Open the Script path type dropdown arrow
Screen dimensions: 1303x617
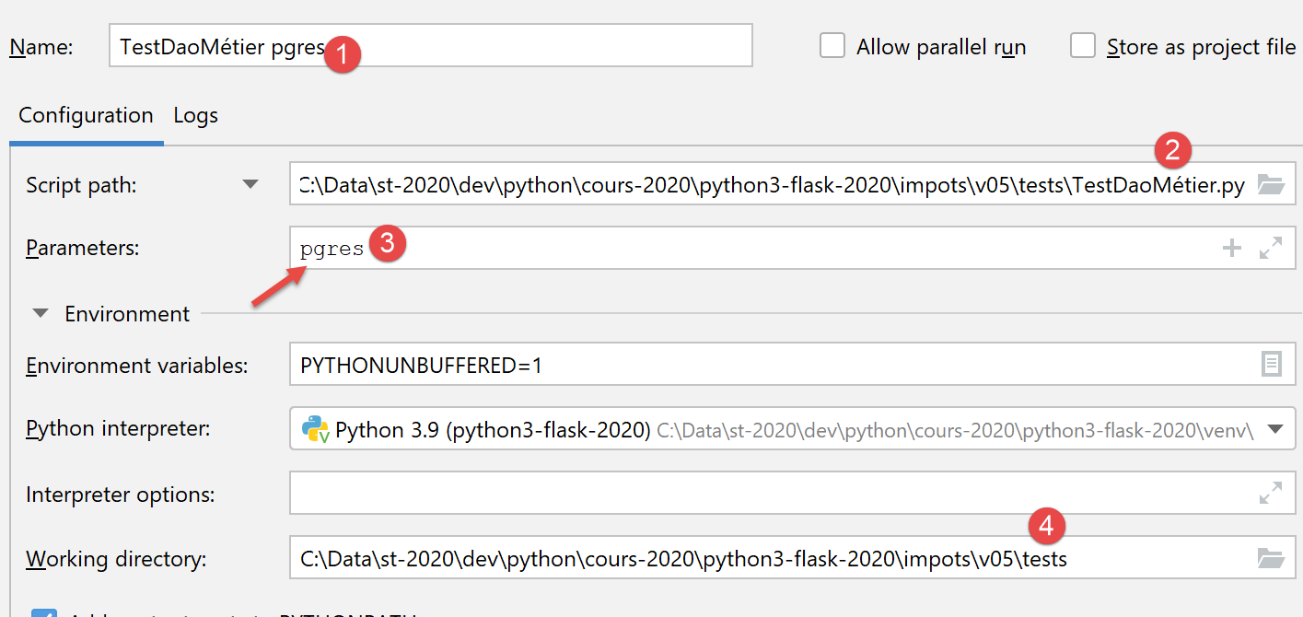pos(251,184)
